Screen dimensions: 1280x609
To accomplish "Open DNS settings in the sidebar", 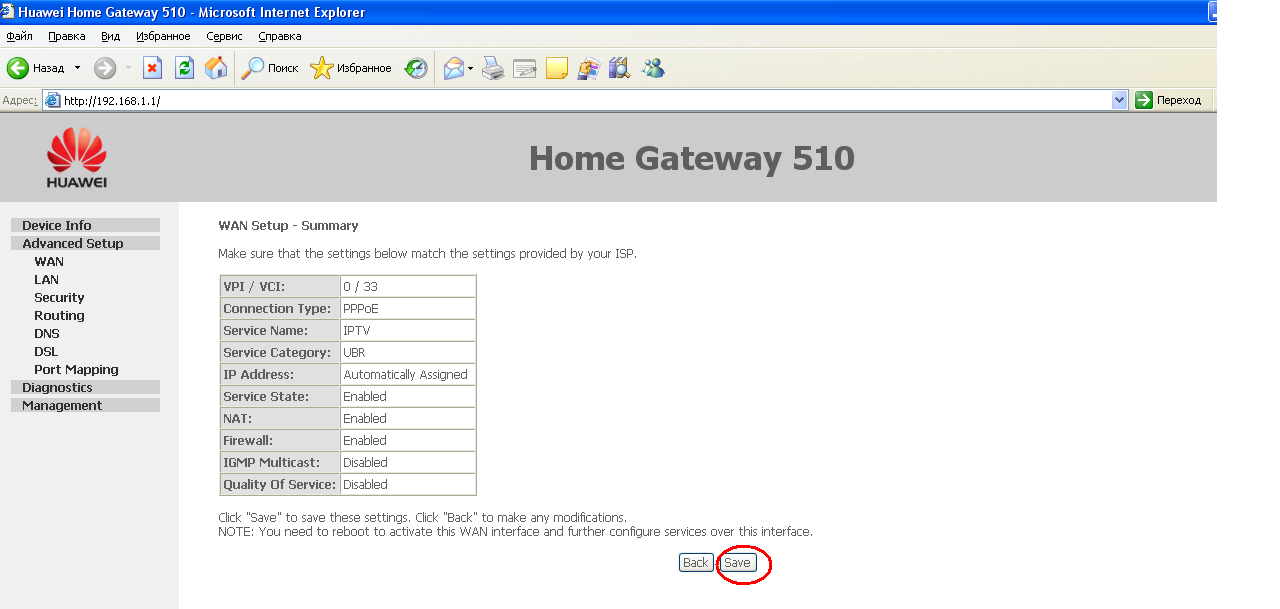I will [x=47, y=334].
